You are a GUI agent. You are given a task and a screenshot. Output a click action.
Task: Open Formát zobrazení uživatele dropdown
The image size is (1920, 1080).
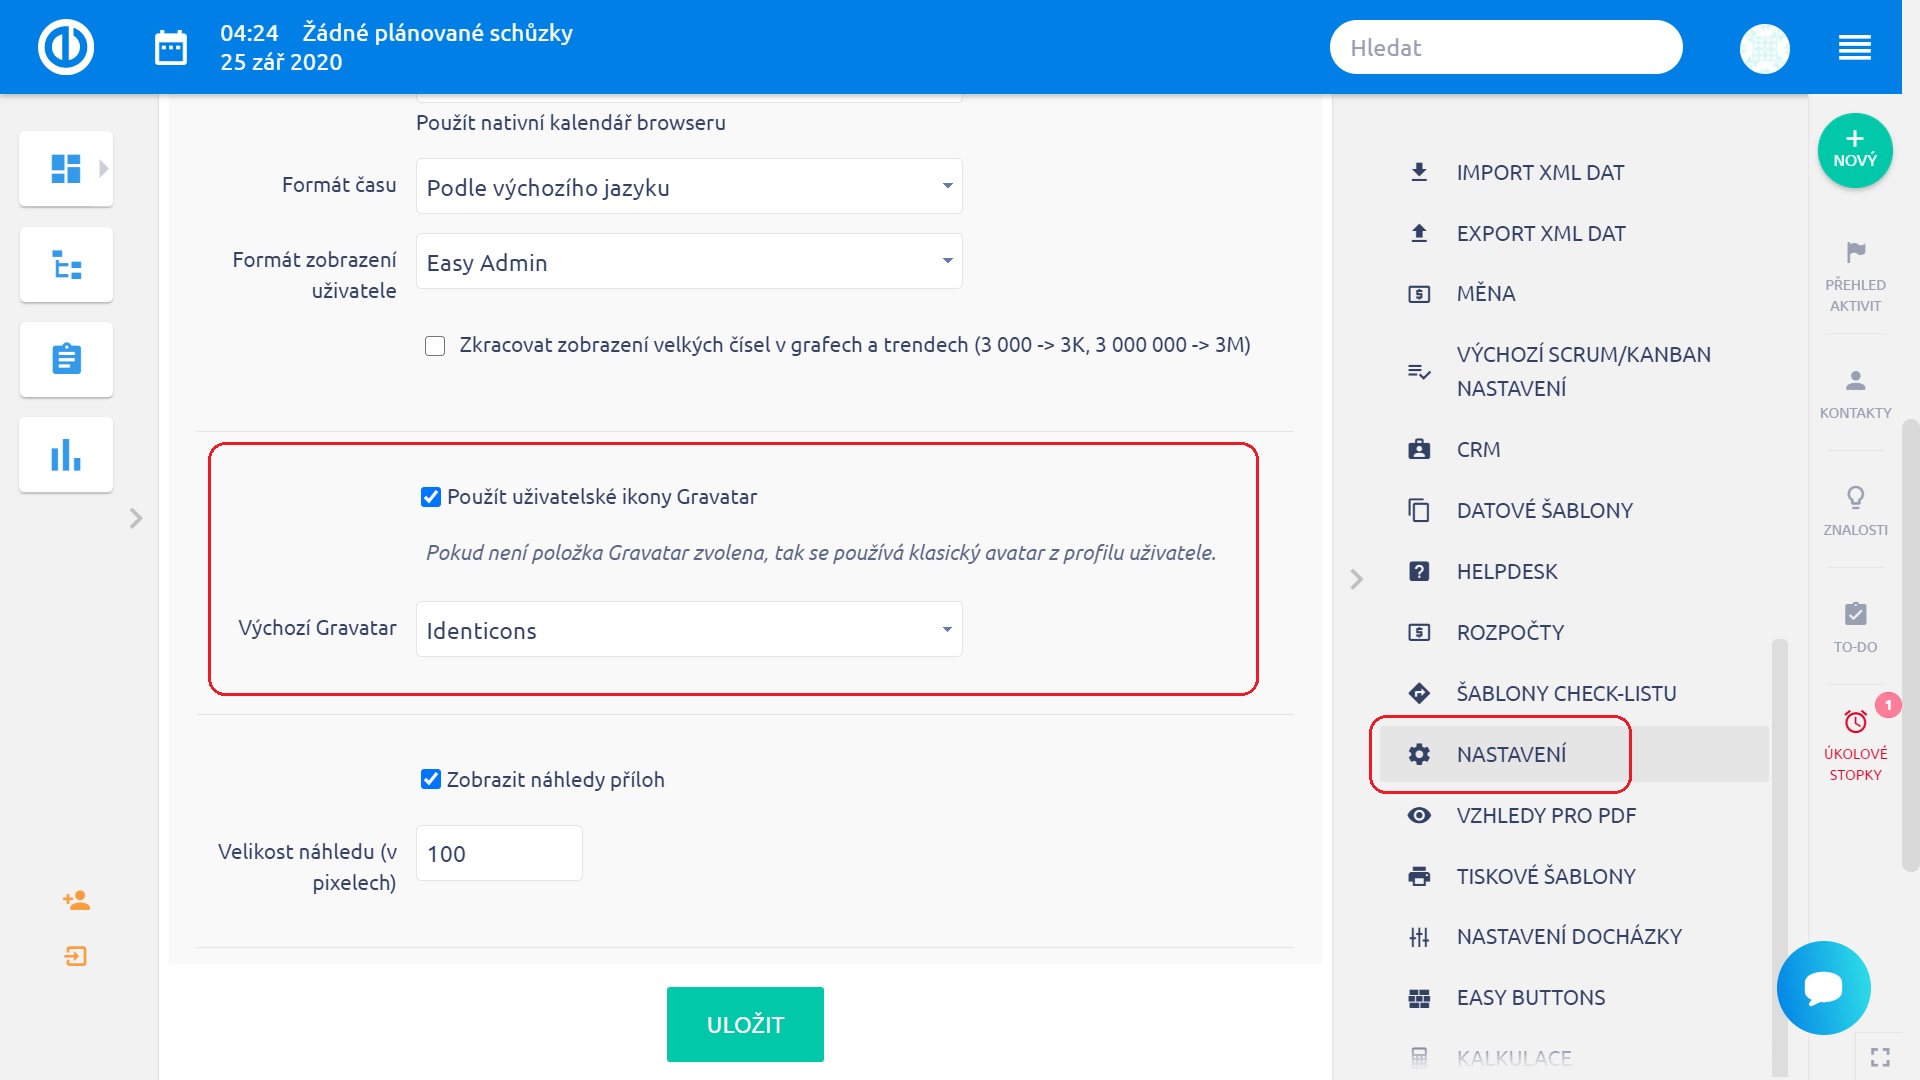tap(689, 261)
